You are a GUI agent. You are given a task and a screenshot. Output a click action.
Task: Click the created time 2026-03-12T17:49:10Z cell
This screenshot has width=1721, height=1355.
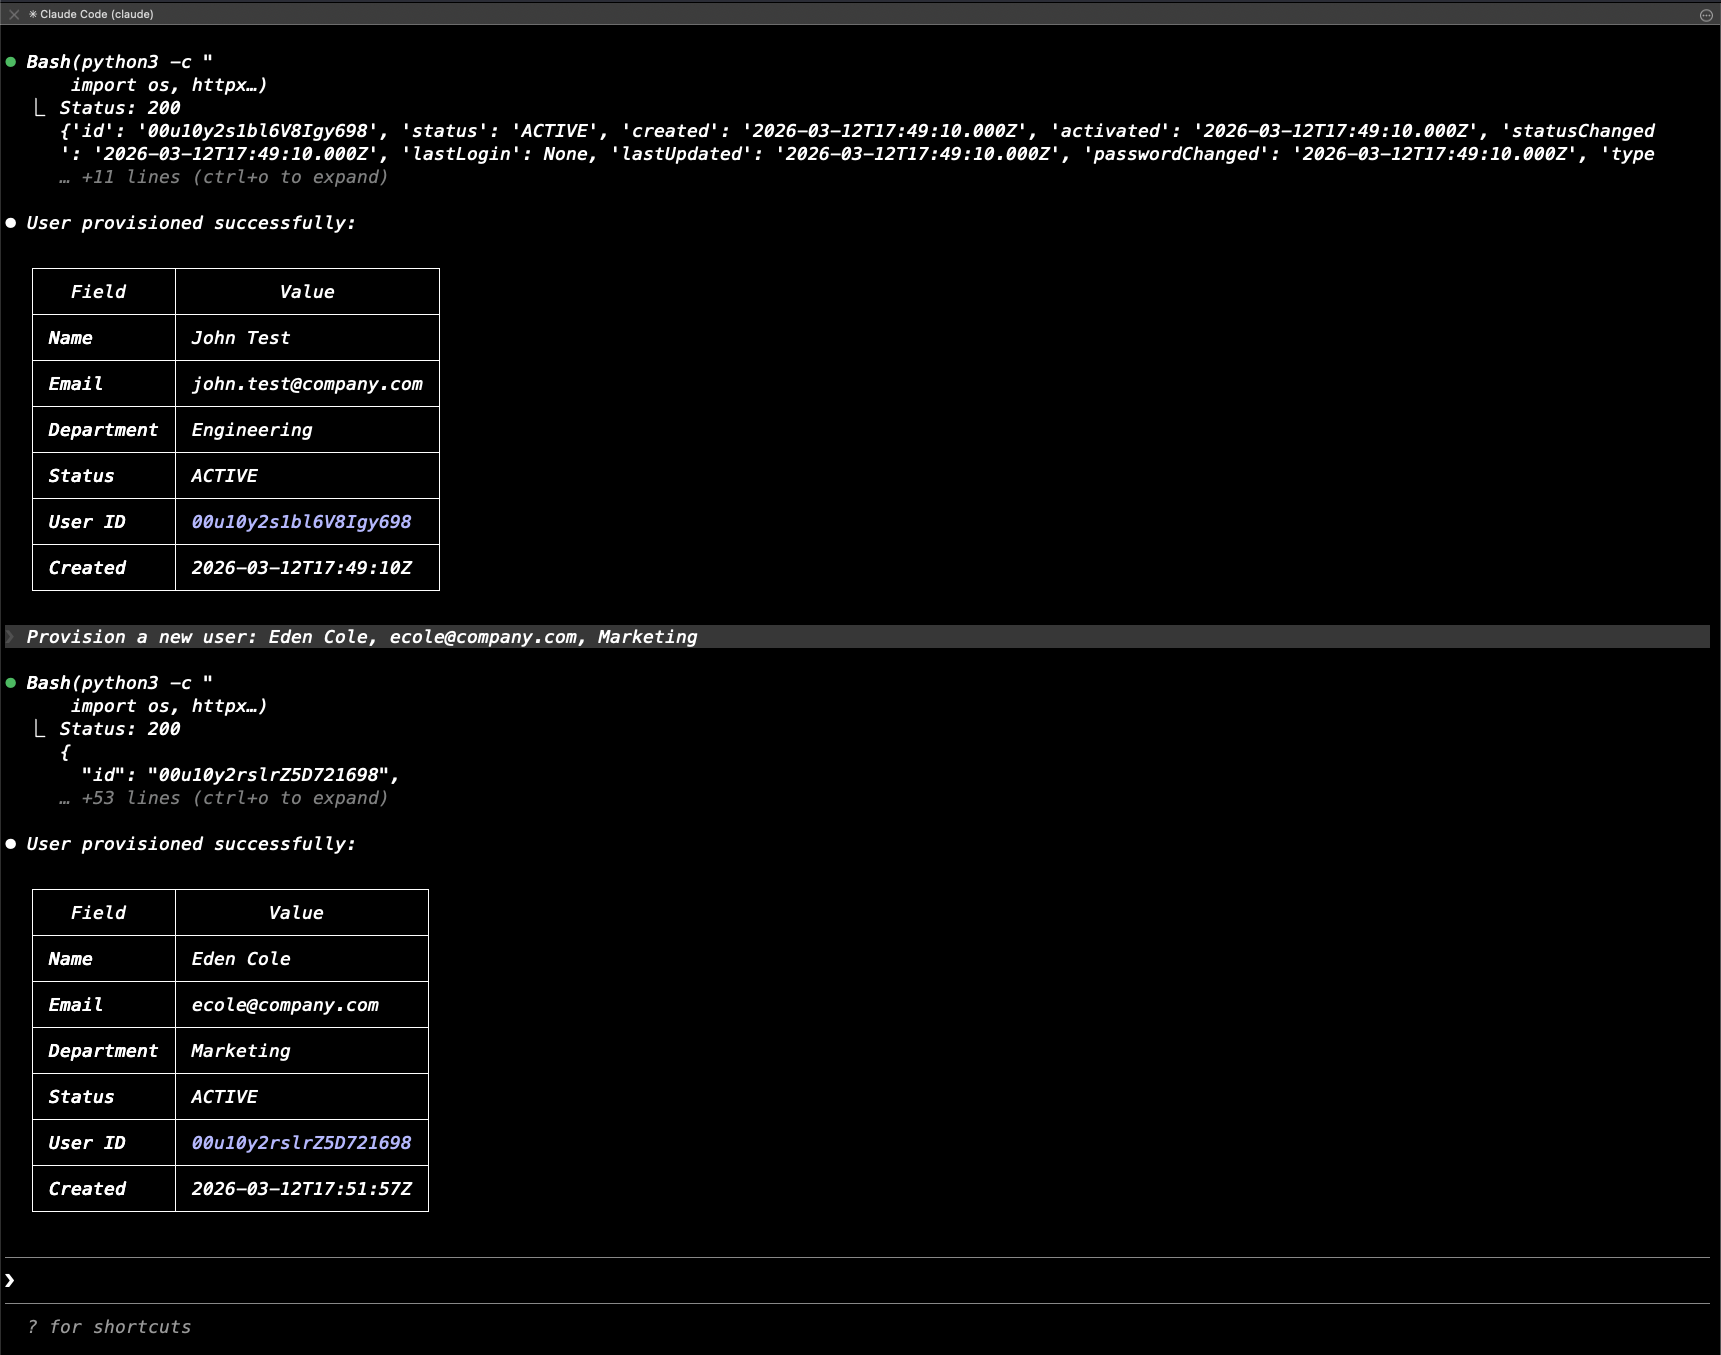[x=301, y=568]
